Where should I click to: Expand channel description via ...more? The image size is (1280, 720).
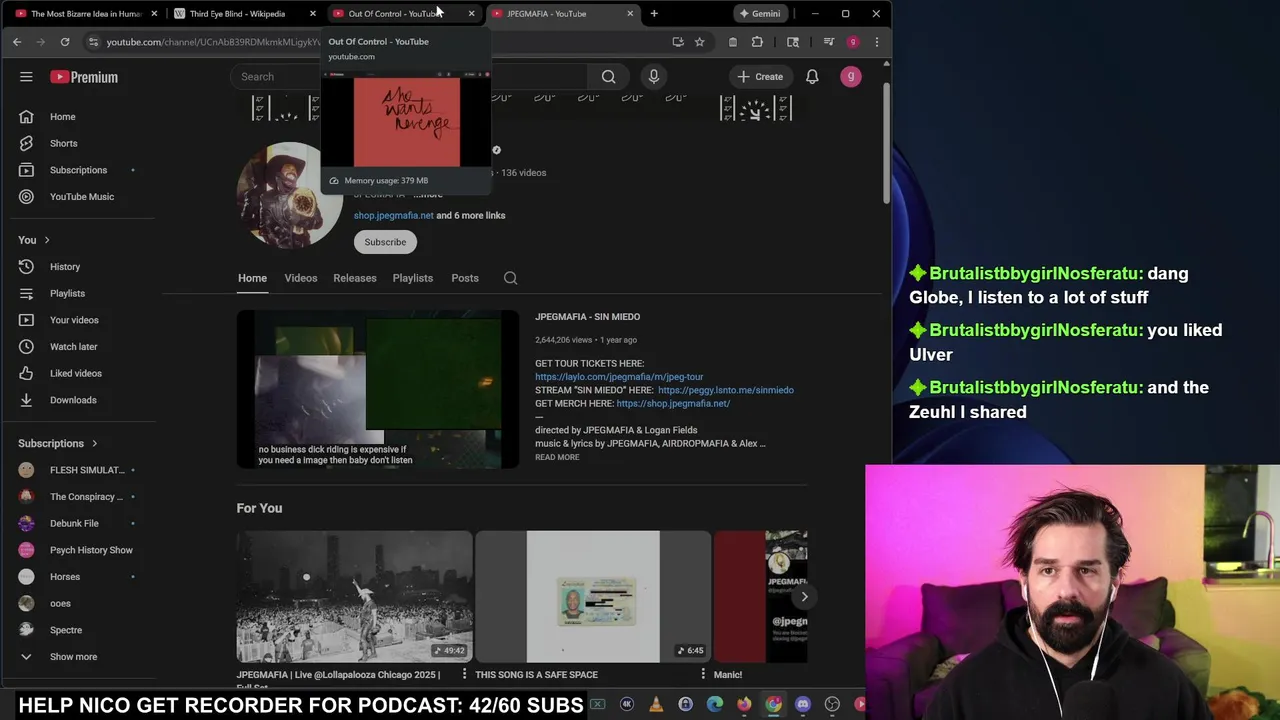[x=428, y=195]
